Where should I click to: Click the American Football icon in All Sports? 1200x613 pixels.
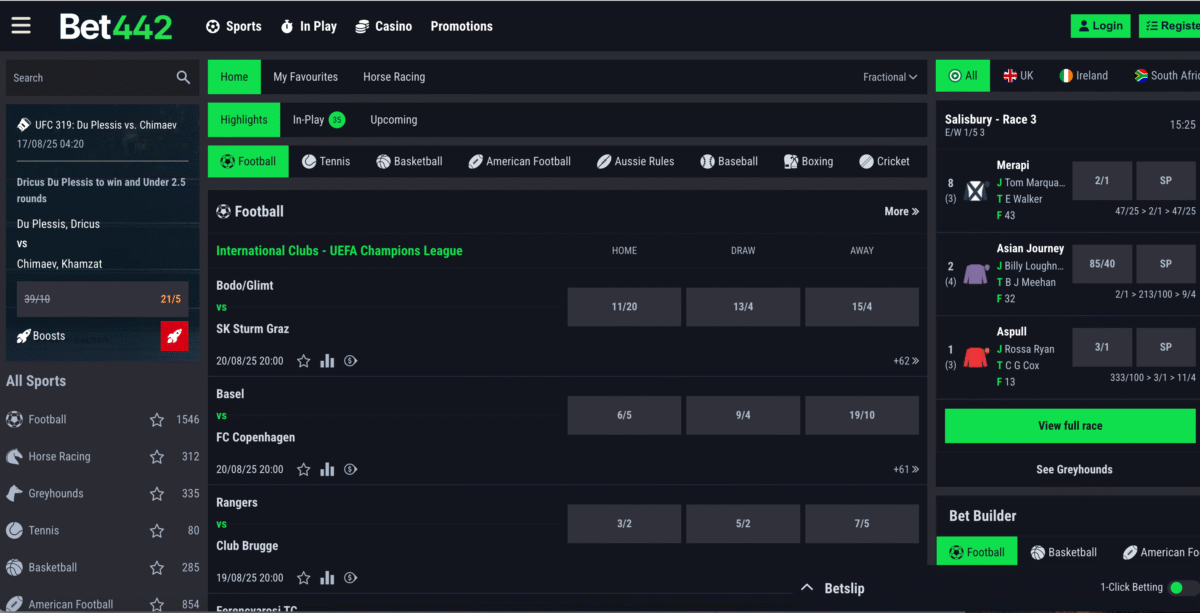click(x=14, y=604)
